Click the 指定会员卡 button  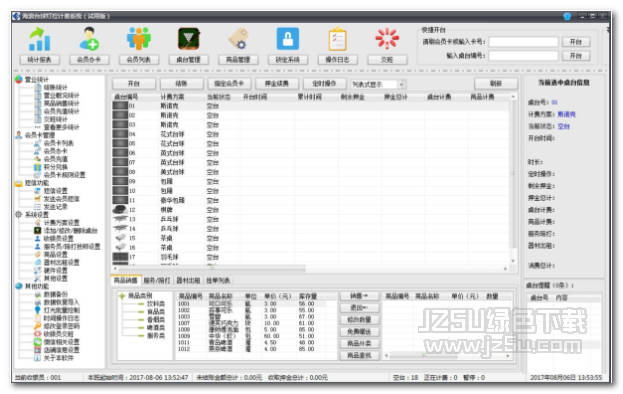229,83
